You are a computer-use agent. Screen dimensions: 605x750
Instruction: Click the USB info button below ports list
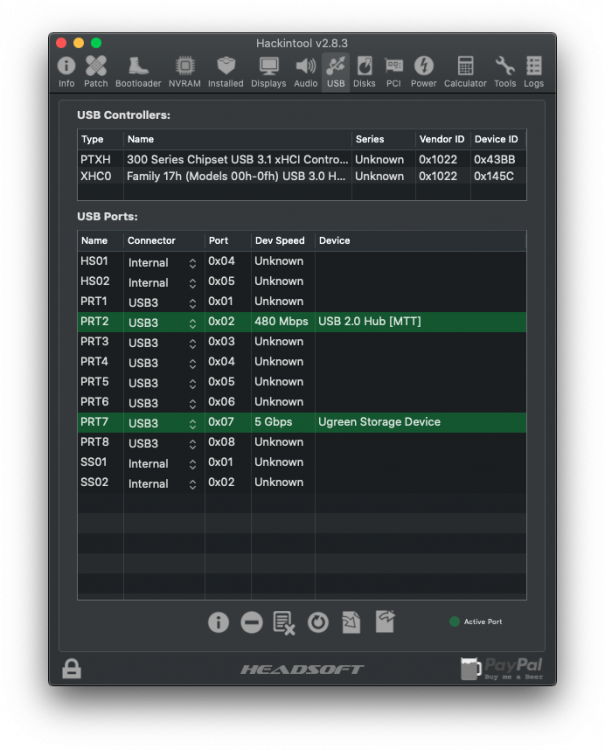(x=218, y=622)
